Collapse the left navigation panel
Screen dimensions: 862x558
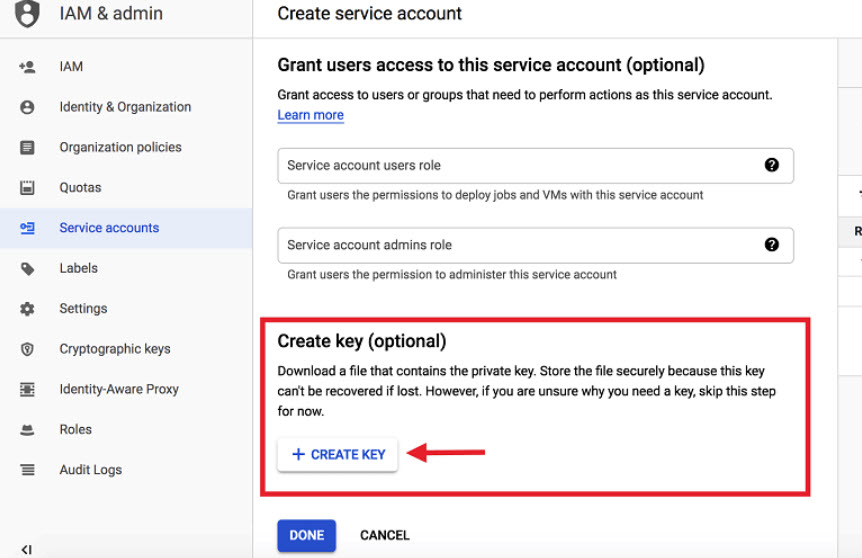point(27,549)
